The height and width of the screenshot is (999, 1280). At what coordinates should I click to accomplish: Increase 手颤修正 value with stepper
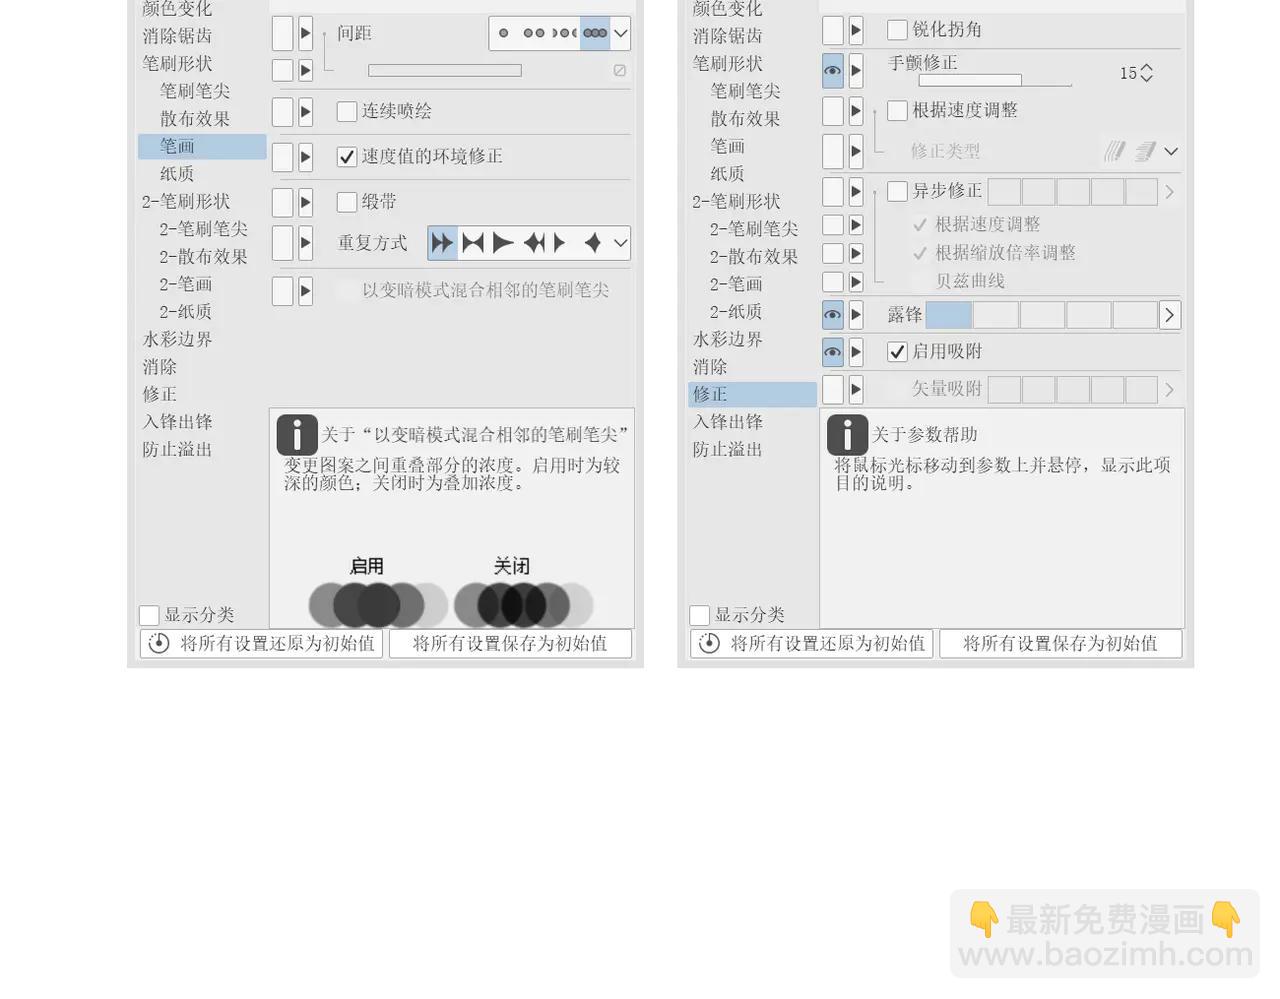click(1146, 67)
